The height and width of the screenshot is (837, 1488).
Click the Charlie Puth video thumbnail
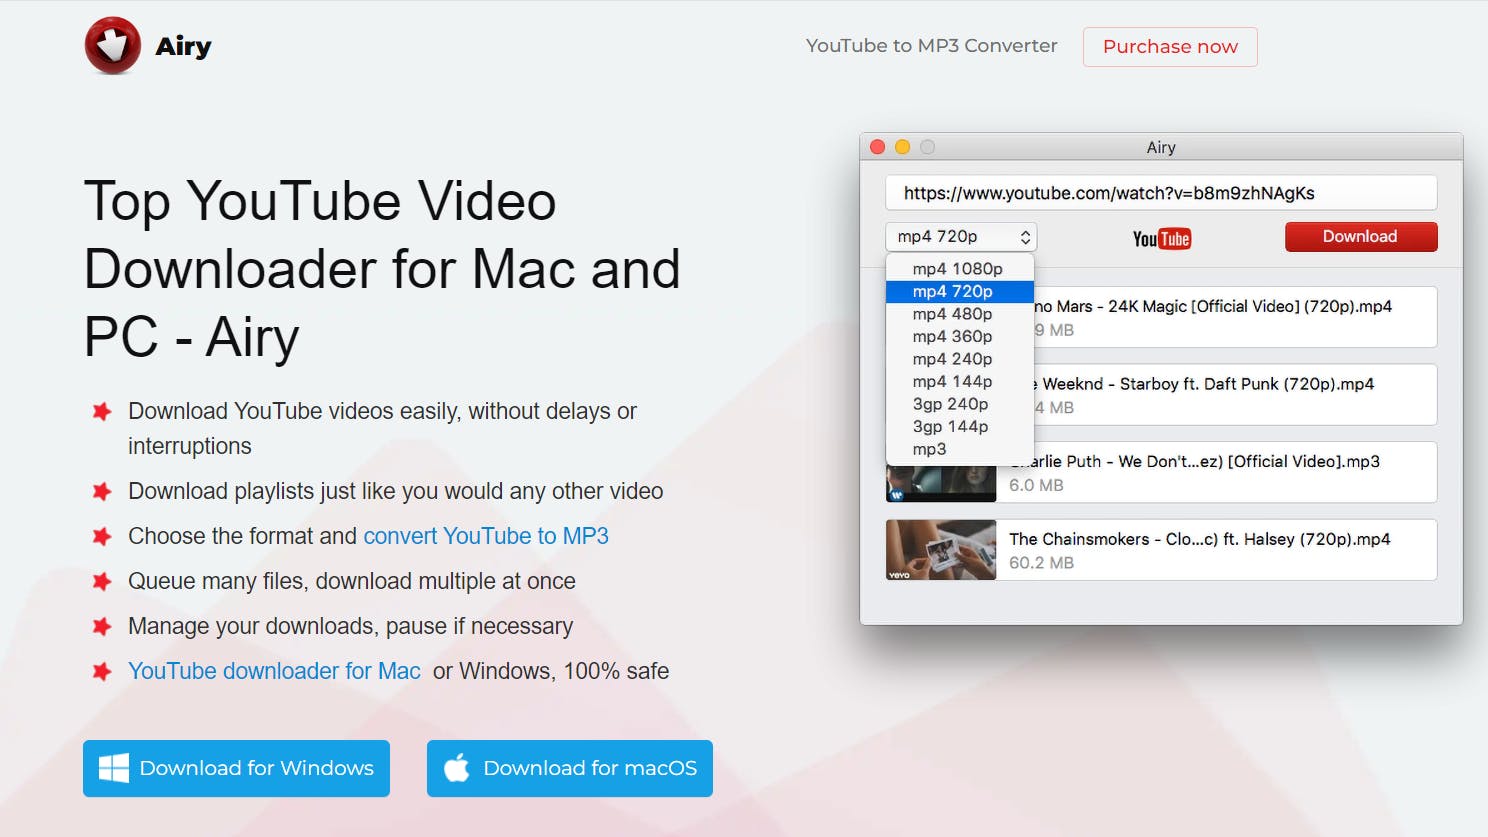click(941, 483)
